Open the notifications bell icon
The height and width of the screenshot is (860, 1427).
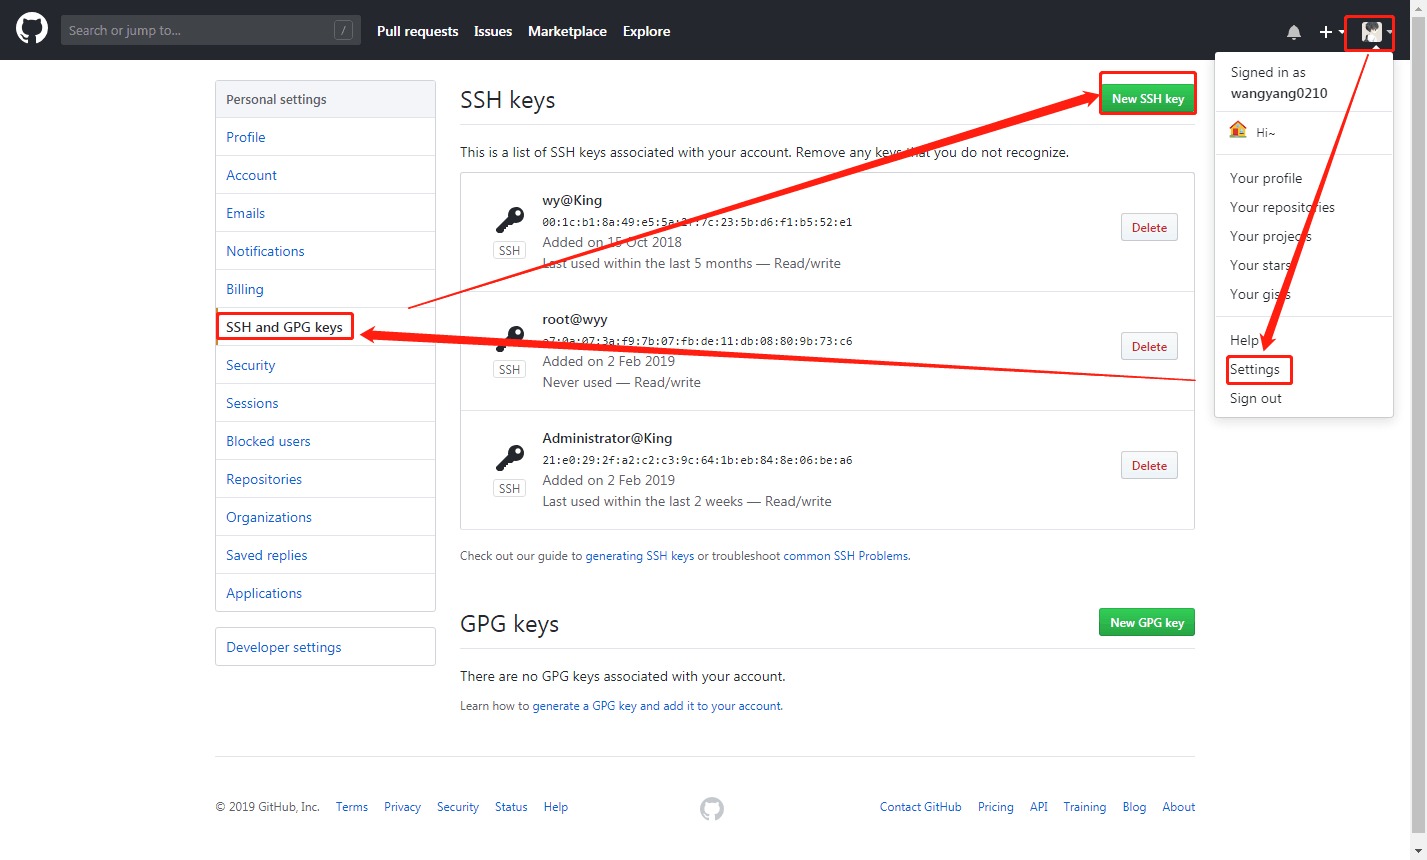coord(1294,32)
